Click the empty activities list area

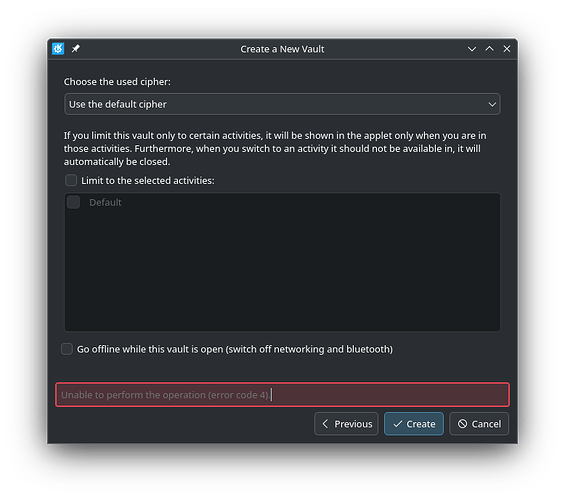(282, 270)
